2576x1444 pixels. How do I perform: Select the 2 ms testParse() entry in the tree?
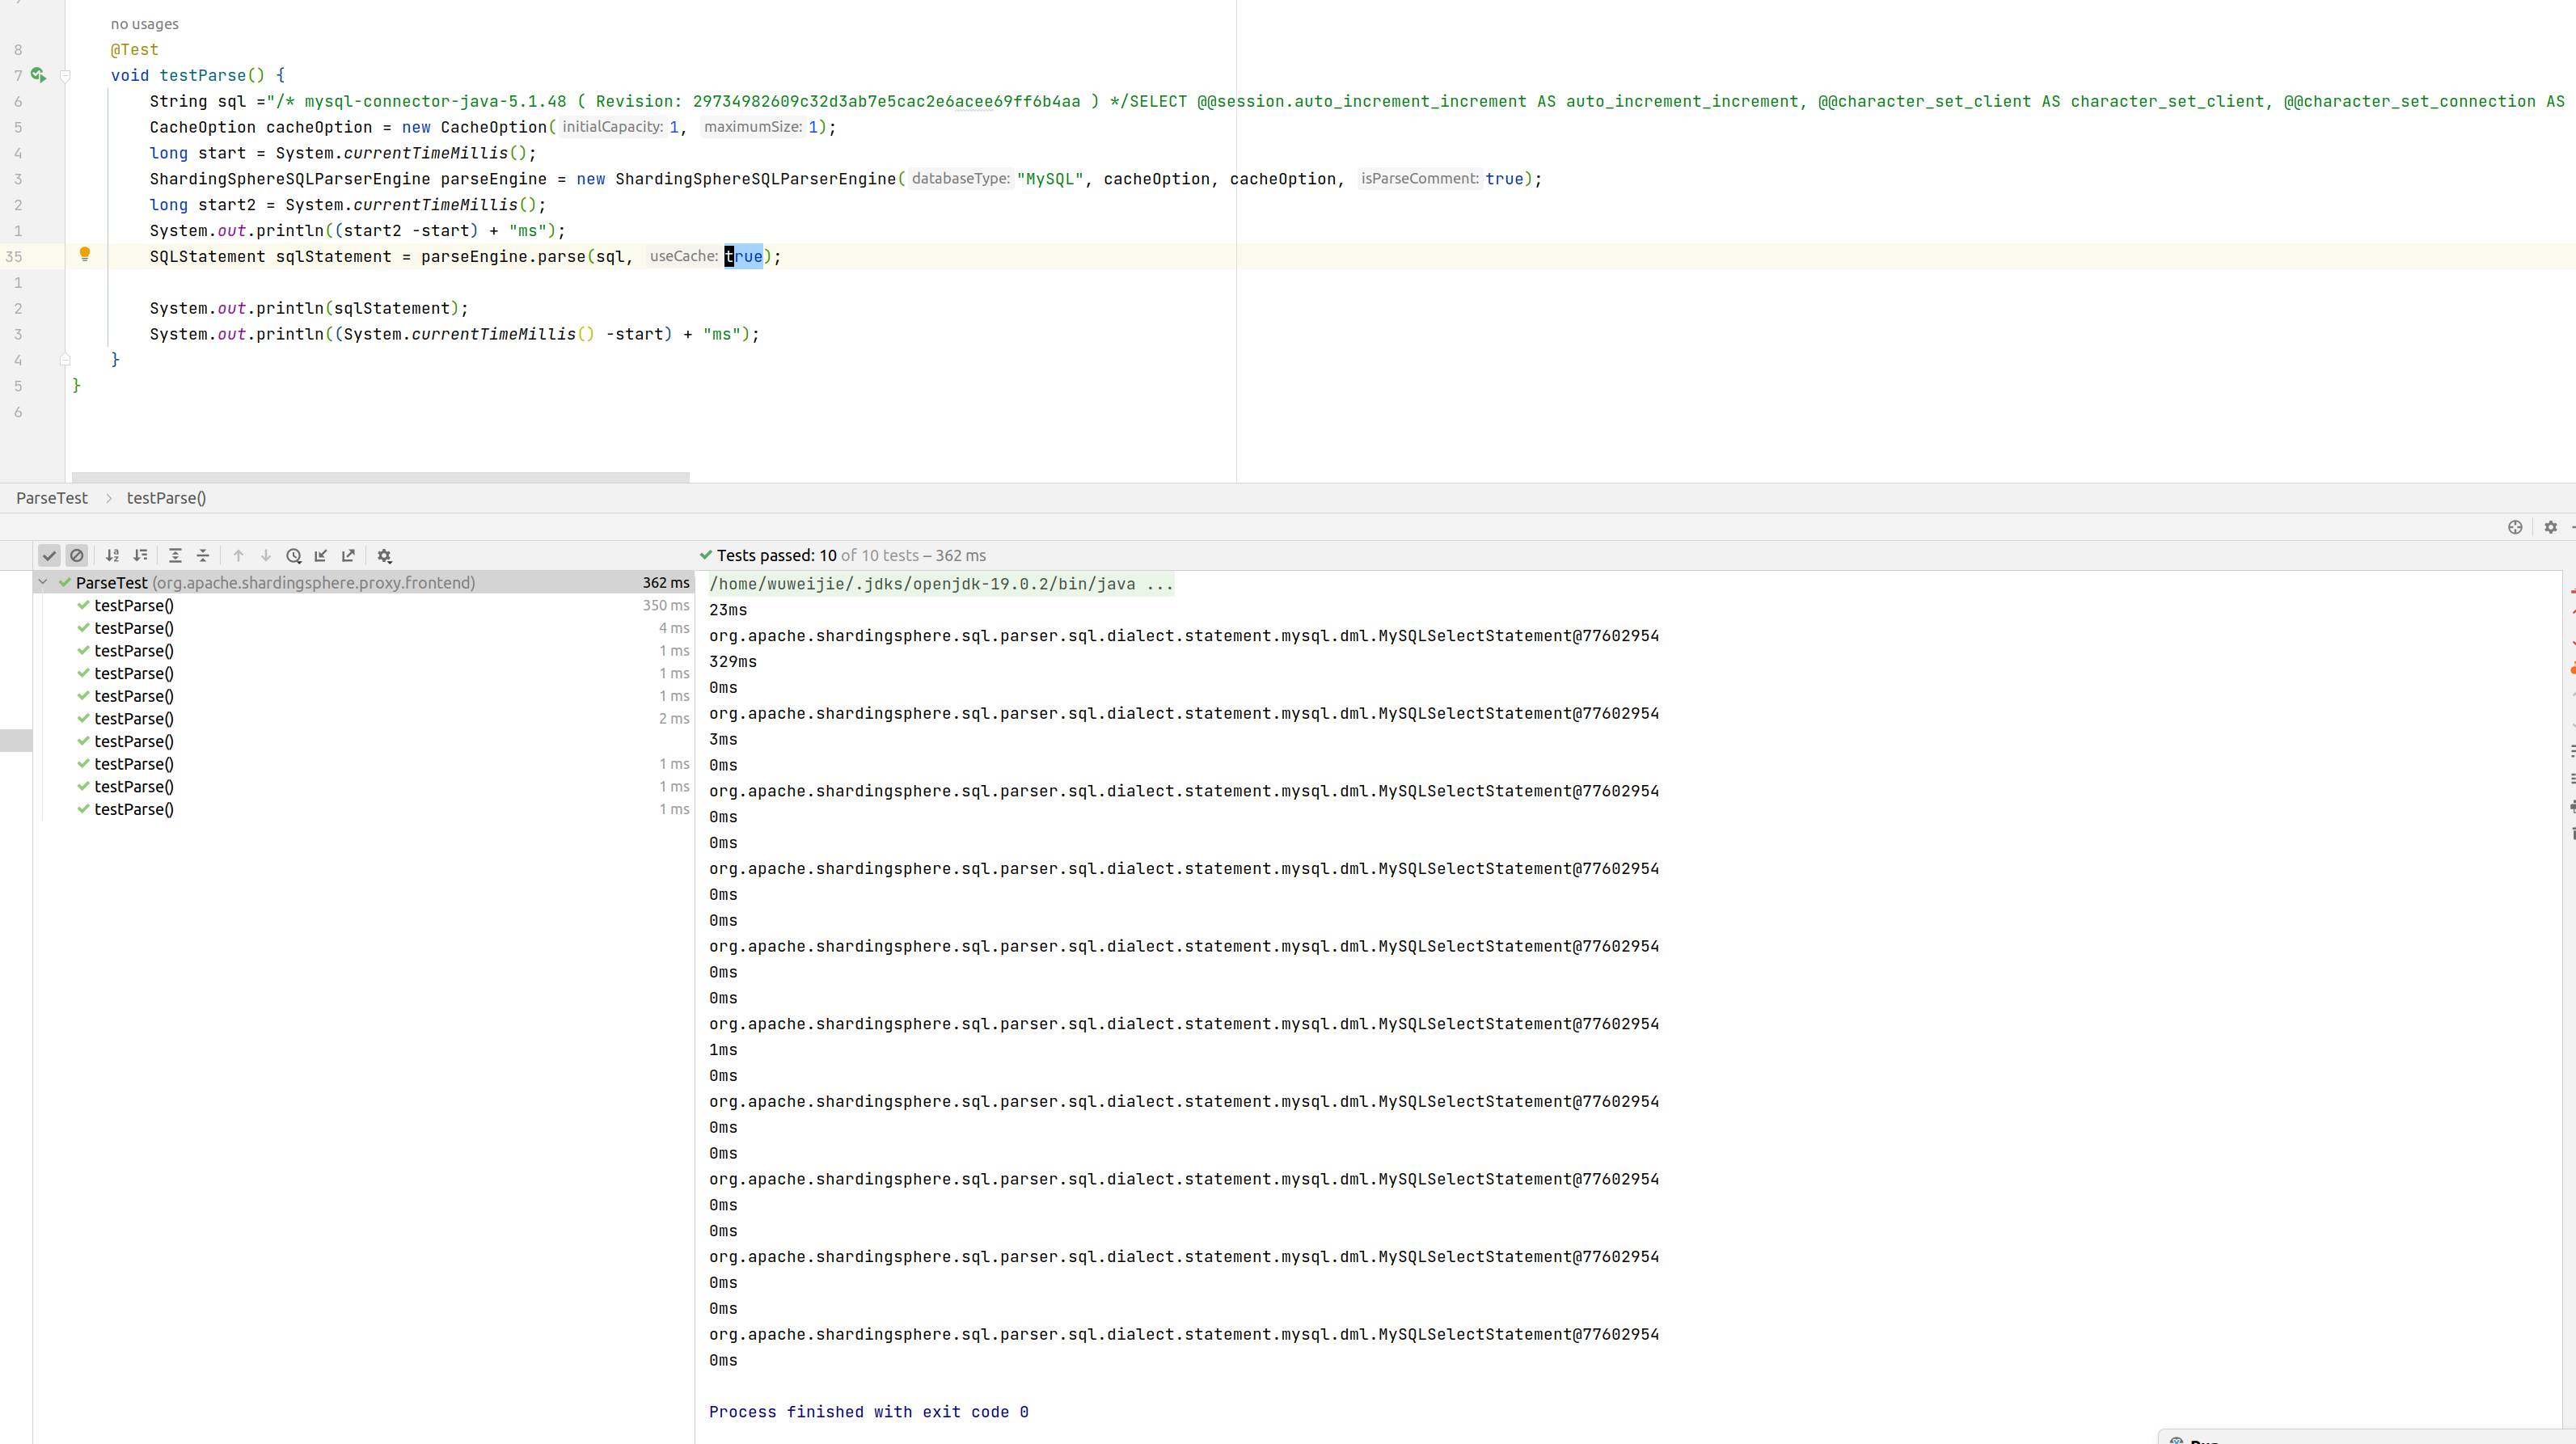tap(134, 718)
